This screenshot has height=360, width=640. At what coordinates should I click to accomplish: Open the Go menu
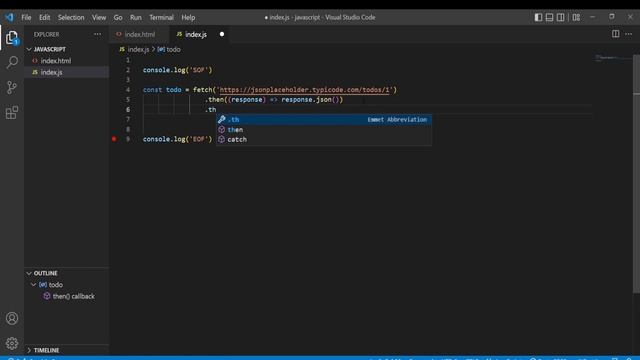click(118, 18)
